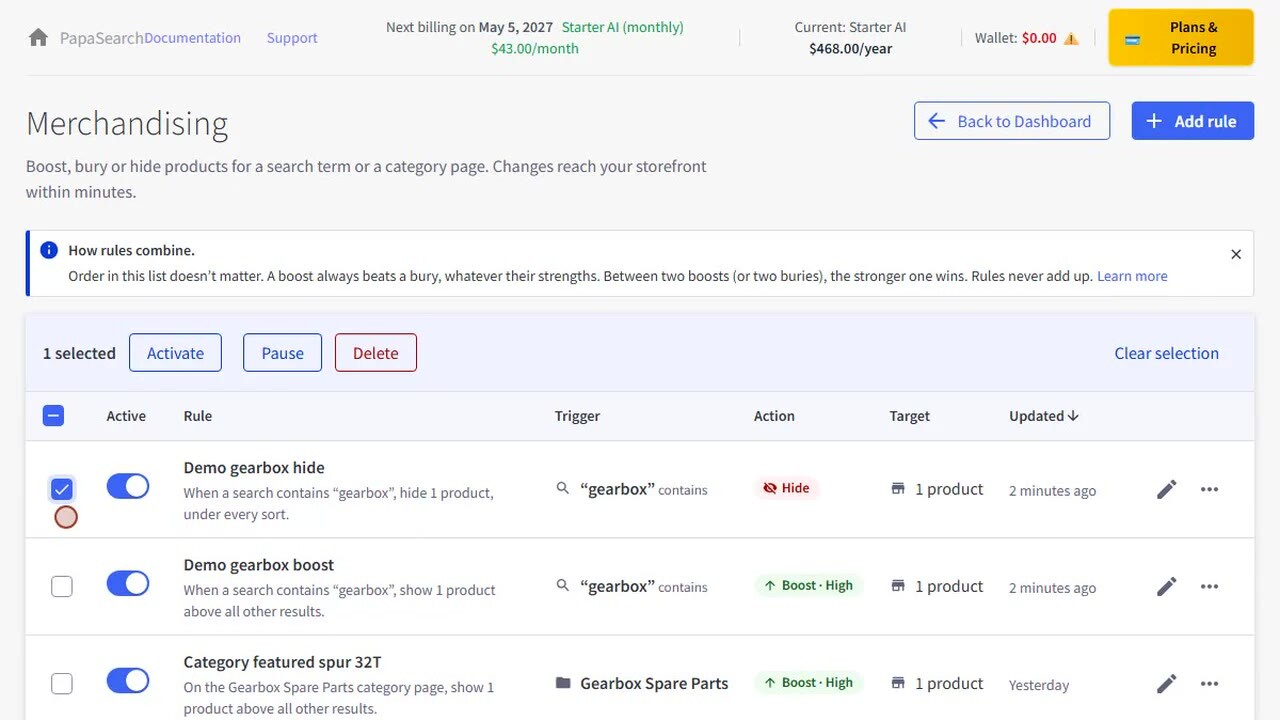Open more options for Demo gearbox boost
The width and height of the screenshot is (1280, 720).
(1209, 586)
